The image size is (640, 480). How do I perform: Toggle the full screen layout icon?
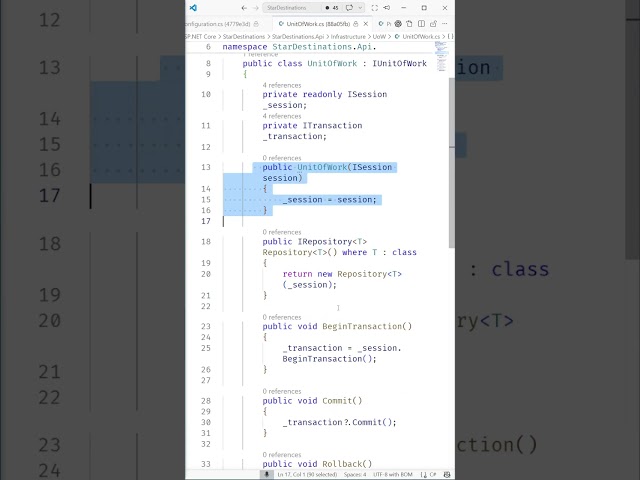pyautogui.click(x=375, y=8)
